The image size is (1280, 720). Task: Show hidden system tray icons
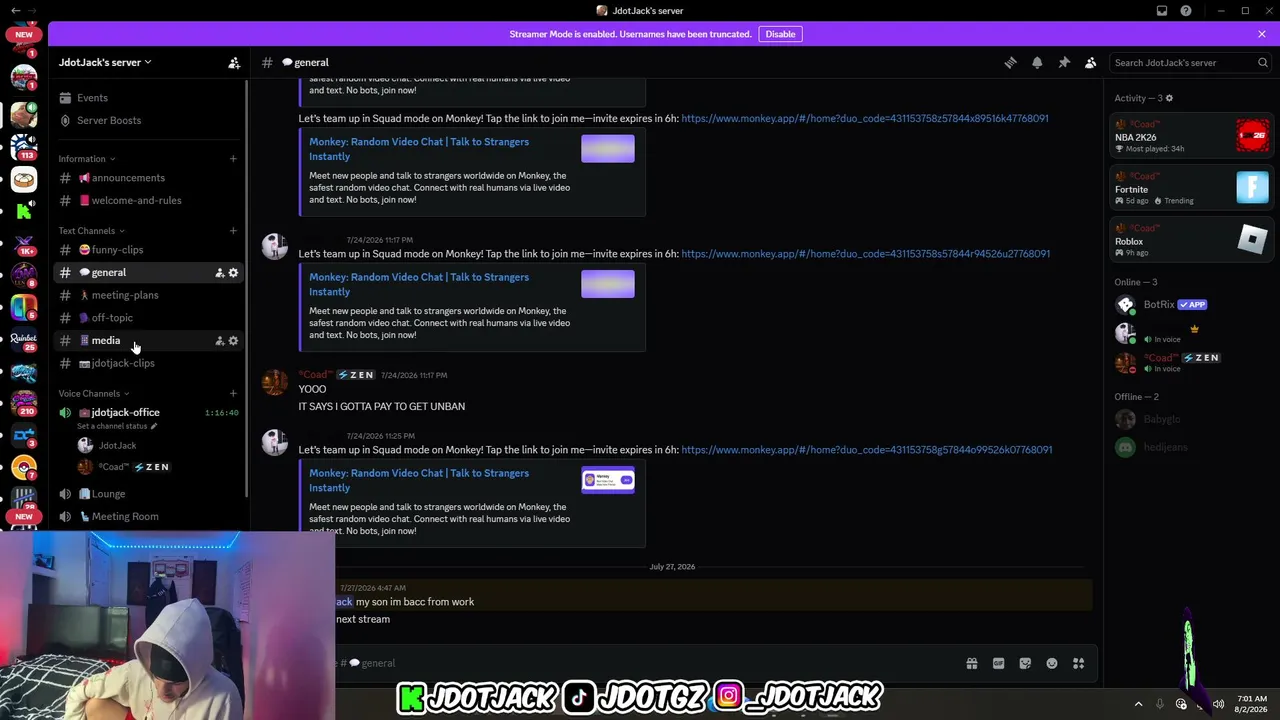pyautogui.click(x=1138, y=704)
